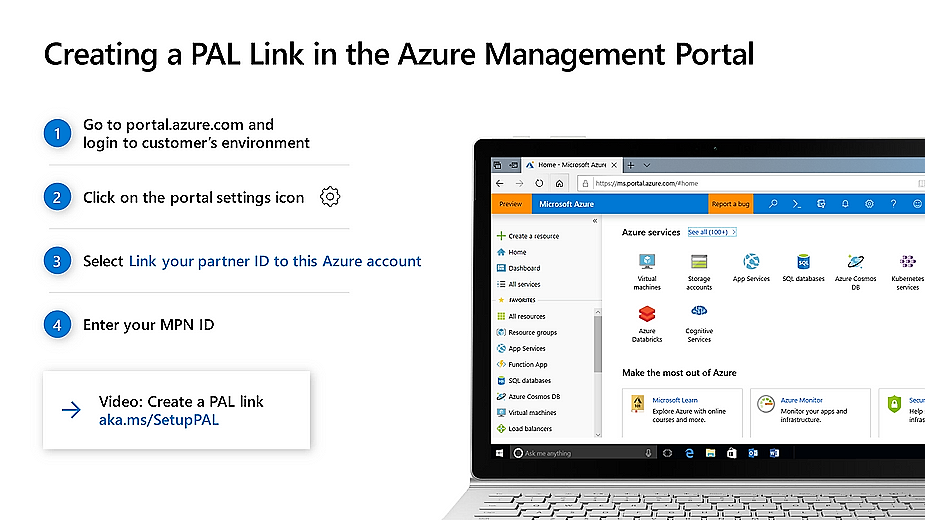925x520 pixels.
Task: Select Create a resource in sidebar
Action: (x=528, y=236)
